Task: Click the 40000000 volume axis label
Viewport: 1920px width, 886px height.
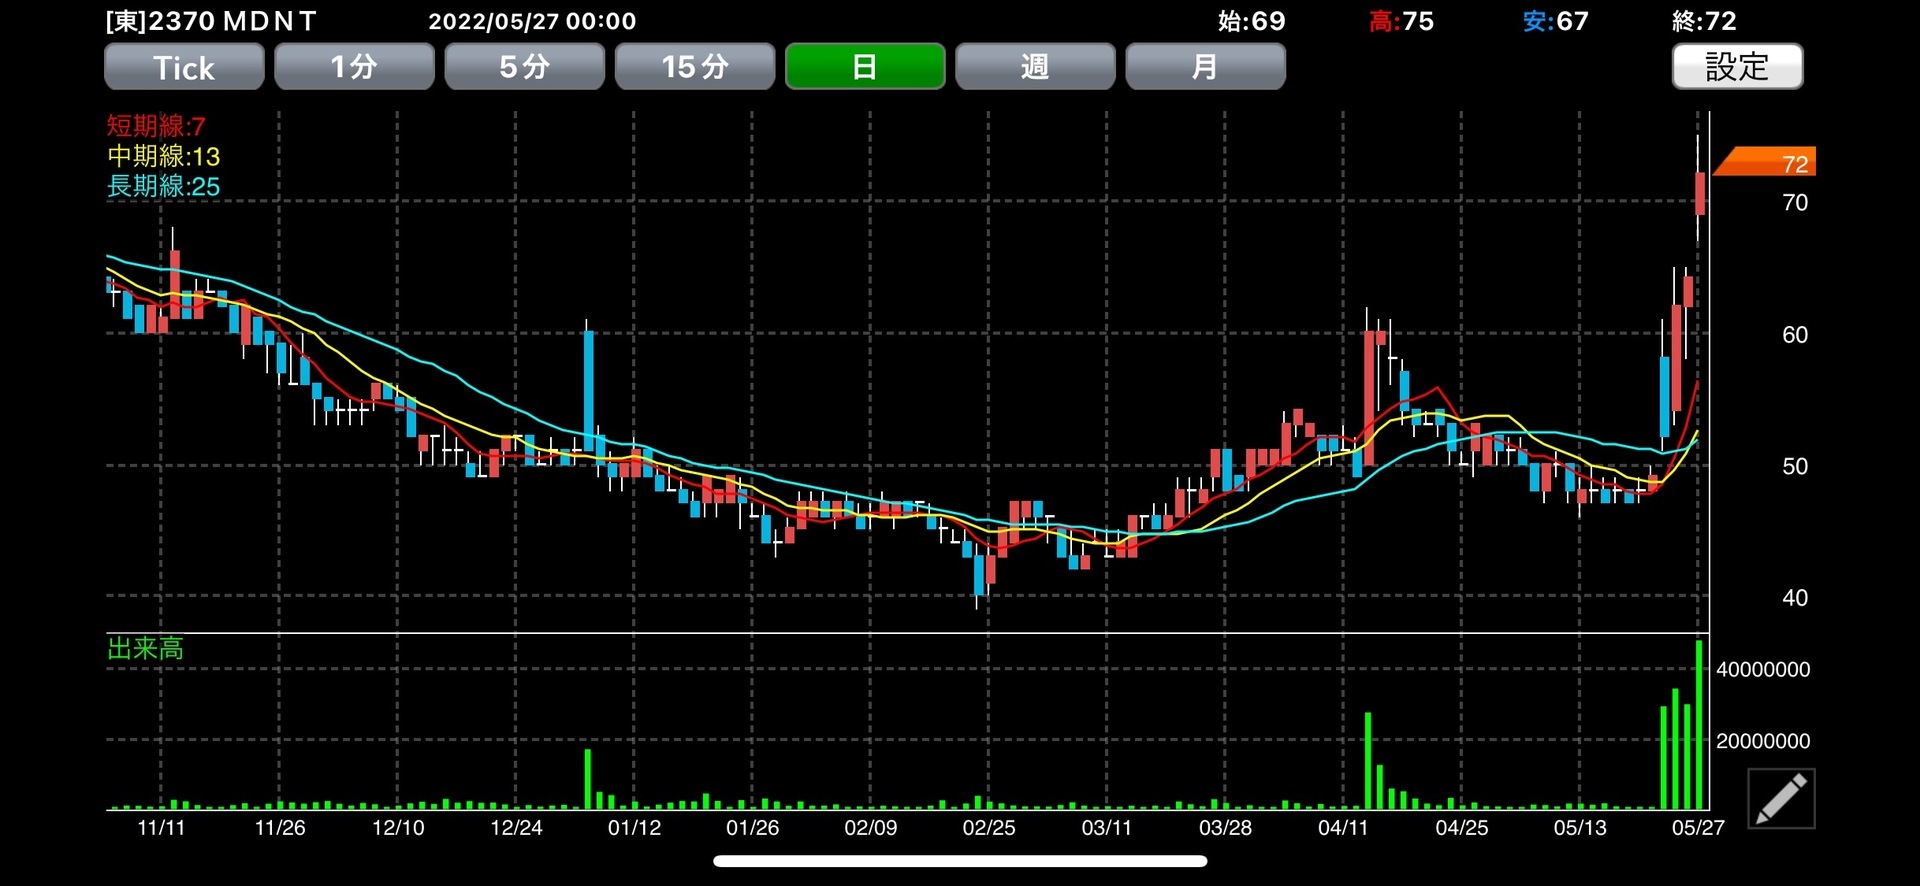Action: click(x=1763, y=670)
